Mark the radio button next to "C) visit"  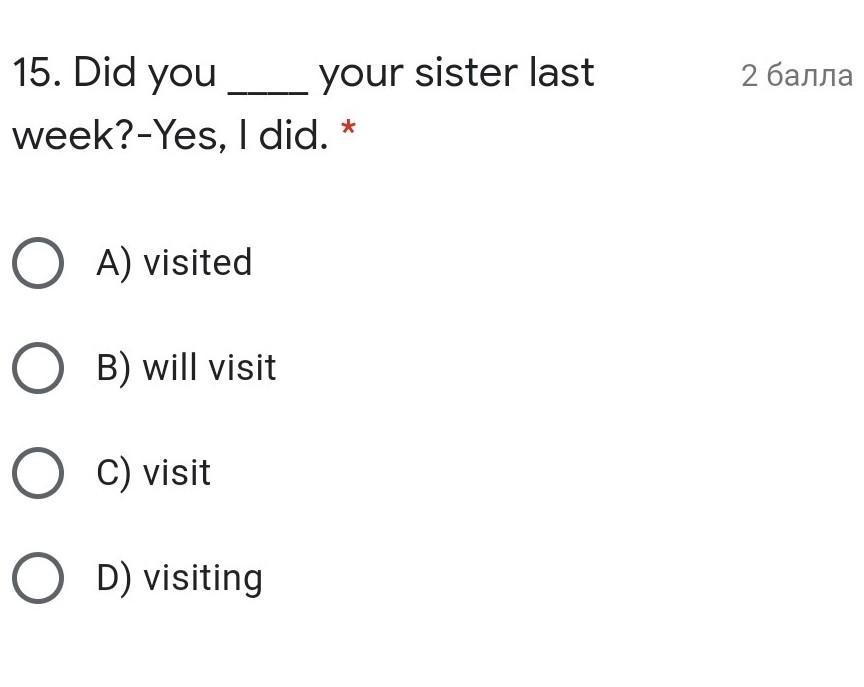pyautogui.click(x=38, y=473)
